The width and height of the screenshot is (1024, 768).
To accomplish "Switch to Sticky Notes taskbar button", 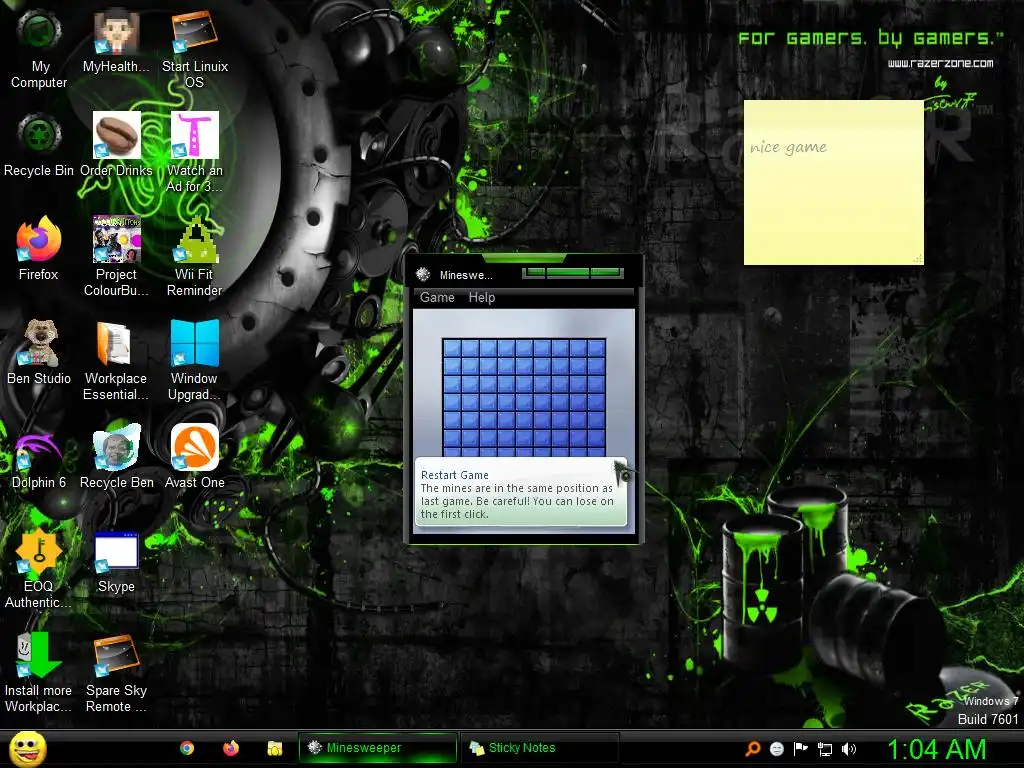I will (x=539, y=748).
